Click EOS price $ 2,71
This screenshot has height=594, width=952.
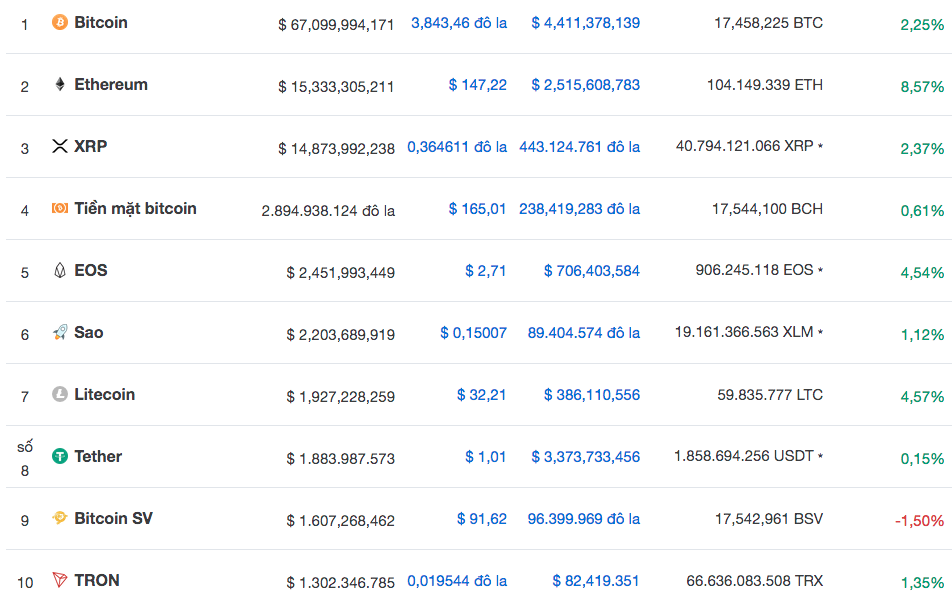click(x=486, y=271)
